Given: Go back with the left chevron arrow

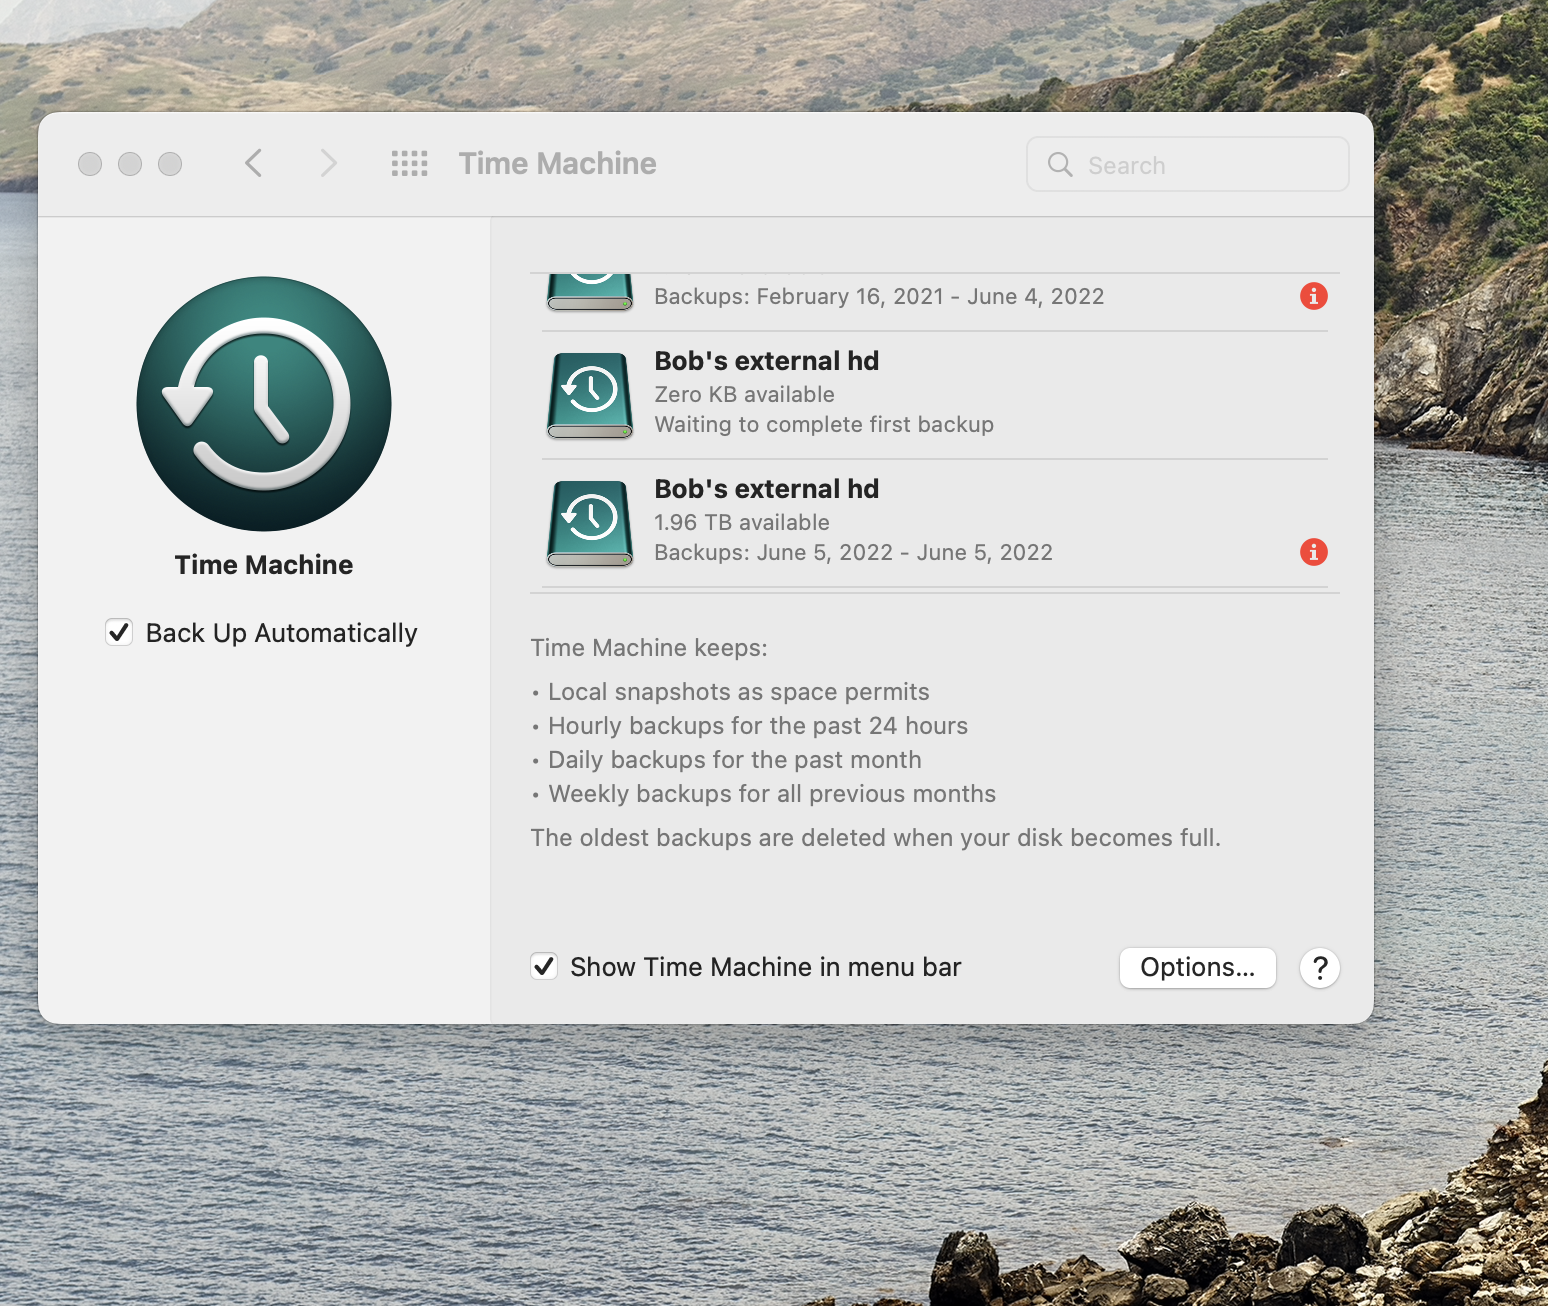Looking at the screenshot, I should 254,163.
